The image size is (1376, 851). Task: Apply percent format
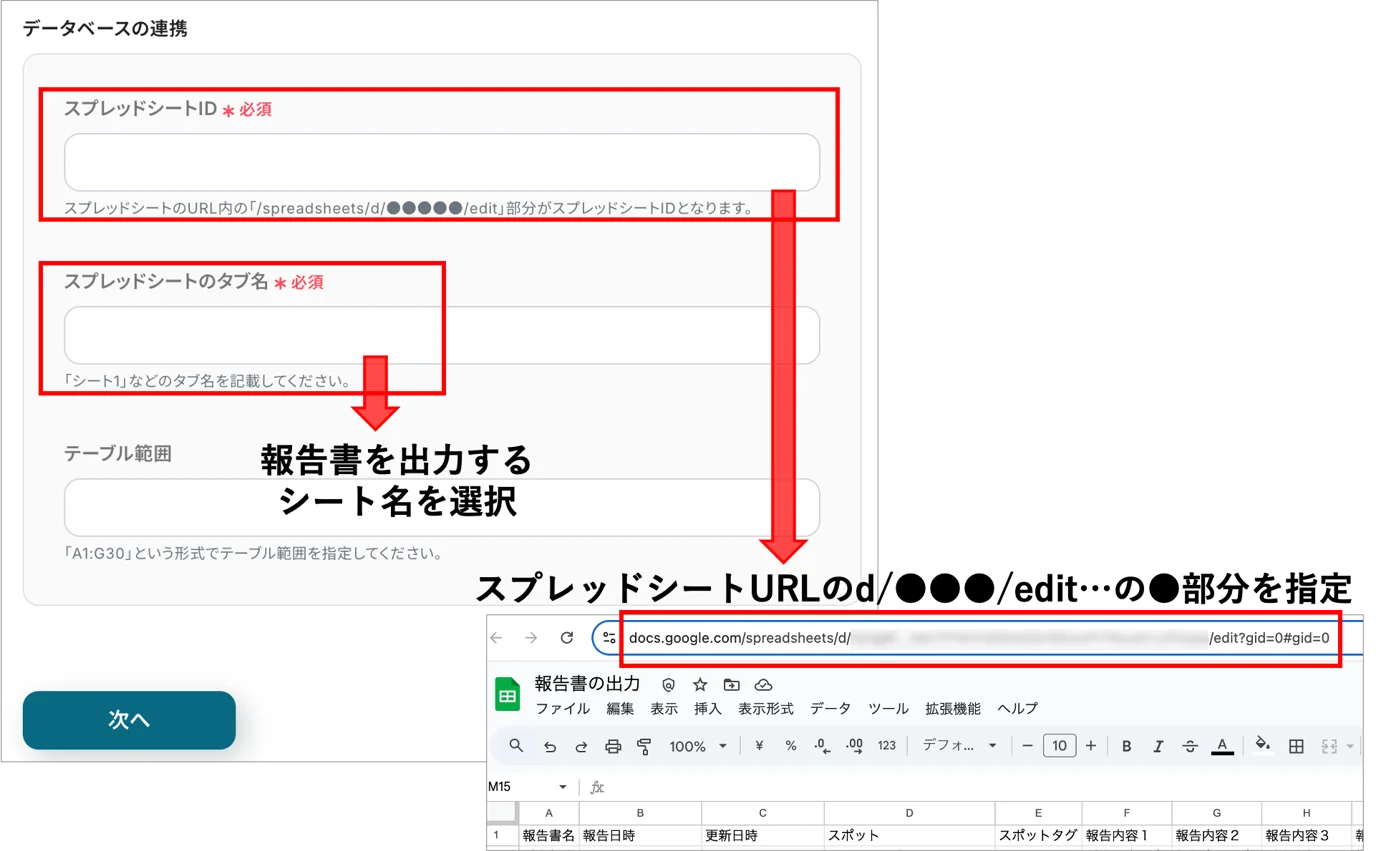point(790,746)
